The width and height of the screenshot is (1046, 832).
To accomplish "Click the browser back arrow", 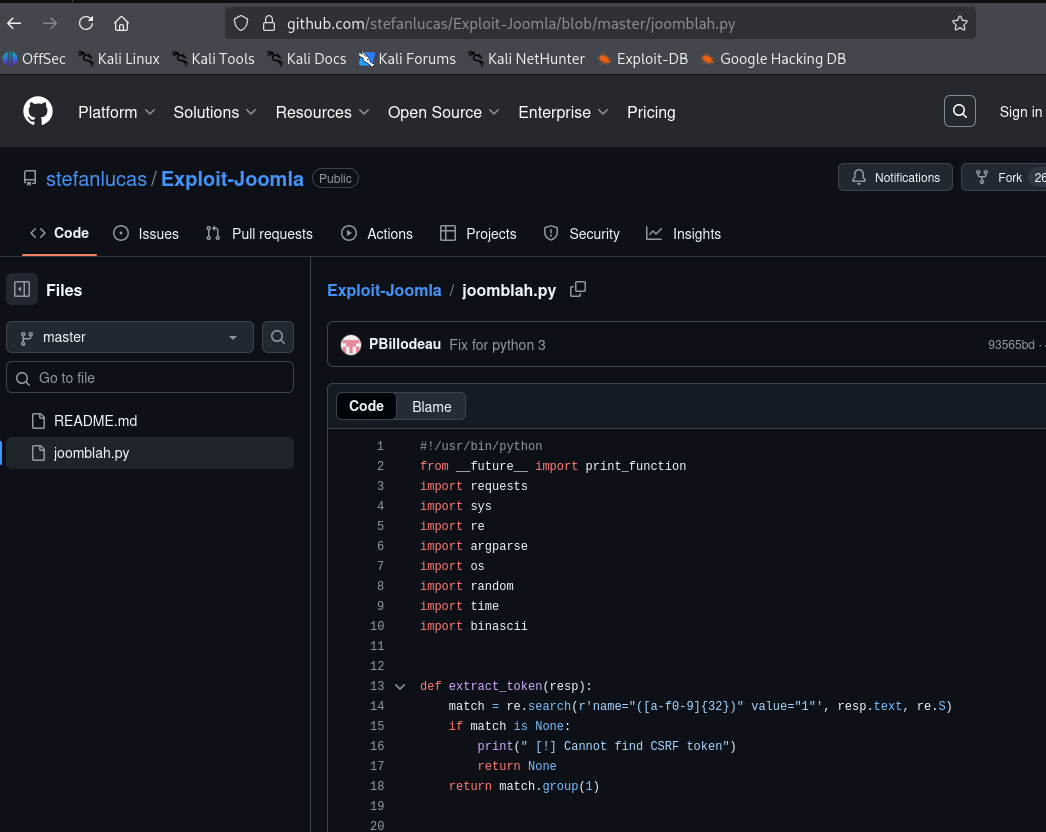I will (14, 22).
